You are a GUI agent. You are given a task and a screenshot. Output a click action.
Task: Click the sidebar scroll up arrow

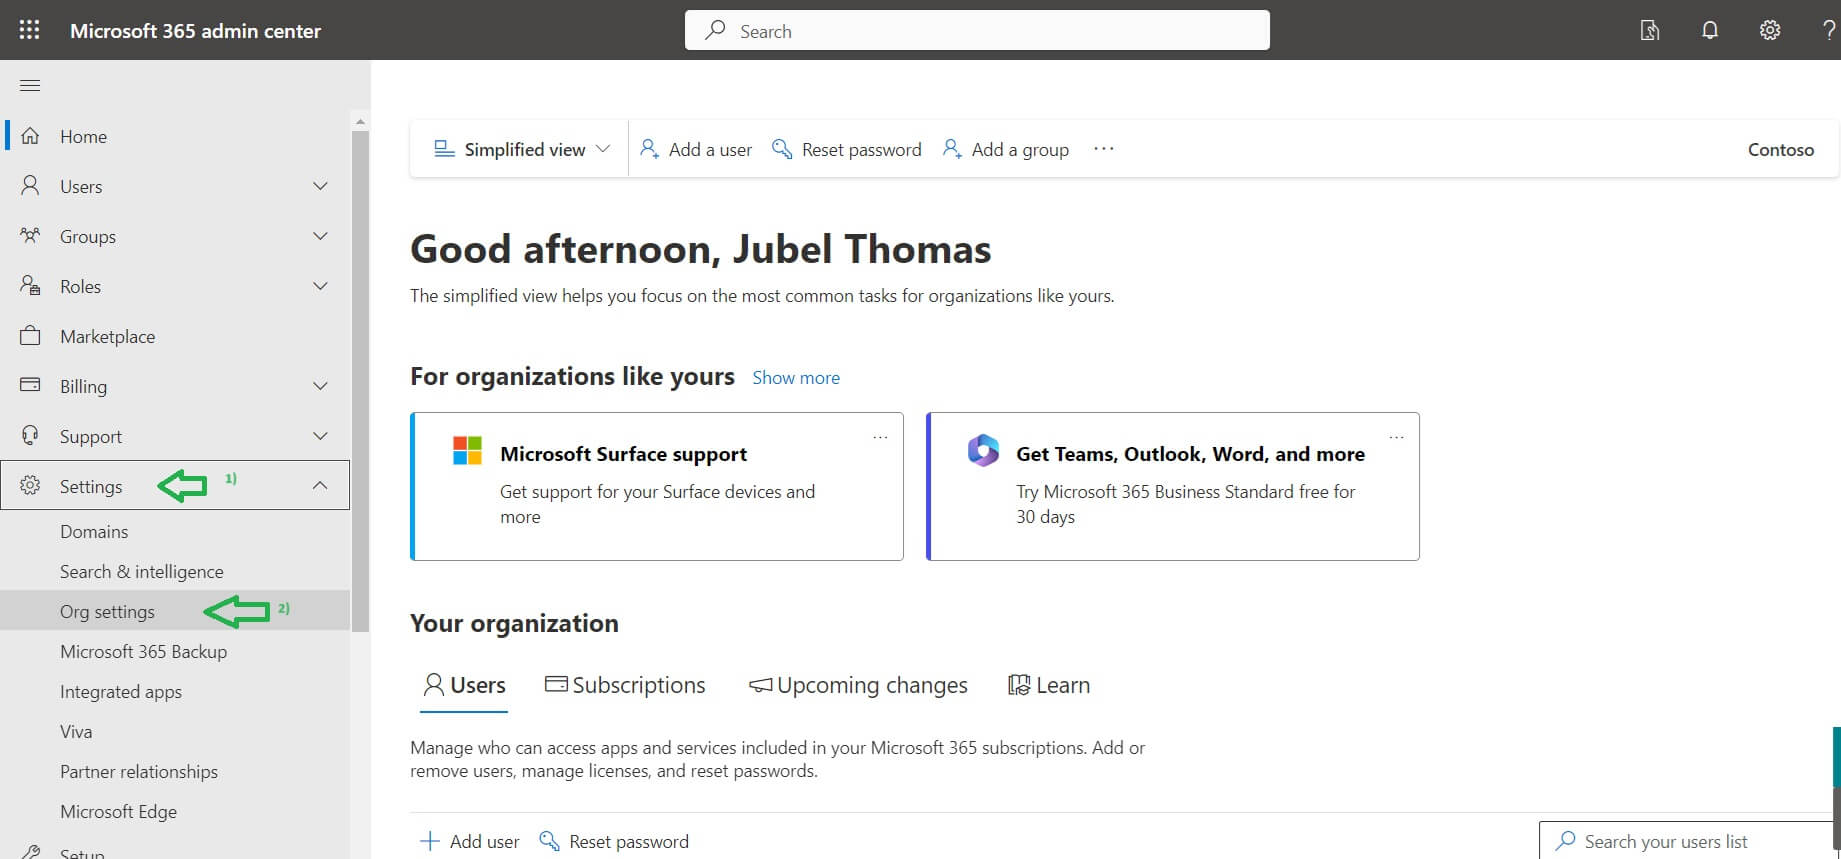(x=360, y=121)
